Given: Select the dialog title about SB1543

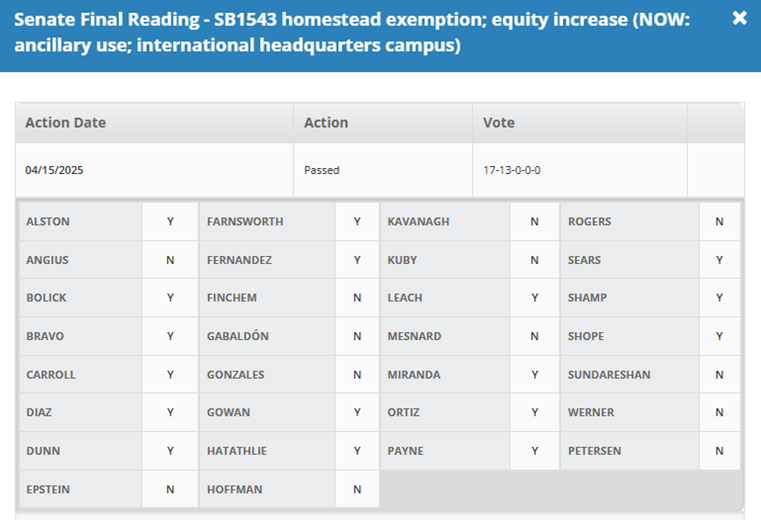Looking at the screenshot, I should pyautogui.click(x=351, y=32).
